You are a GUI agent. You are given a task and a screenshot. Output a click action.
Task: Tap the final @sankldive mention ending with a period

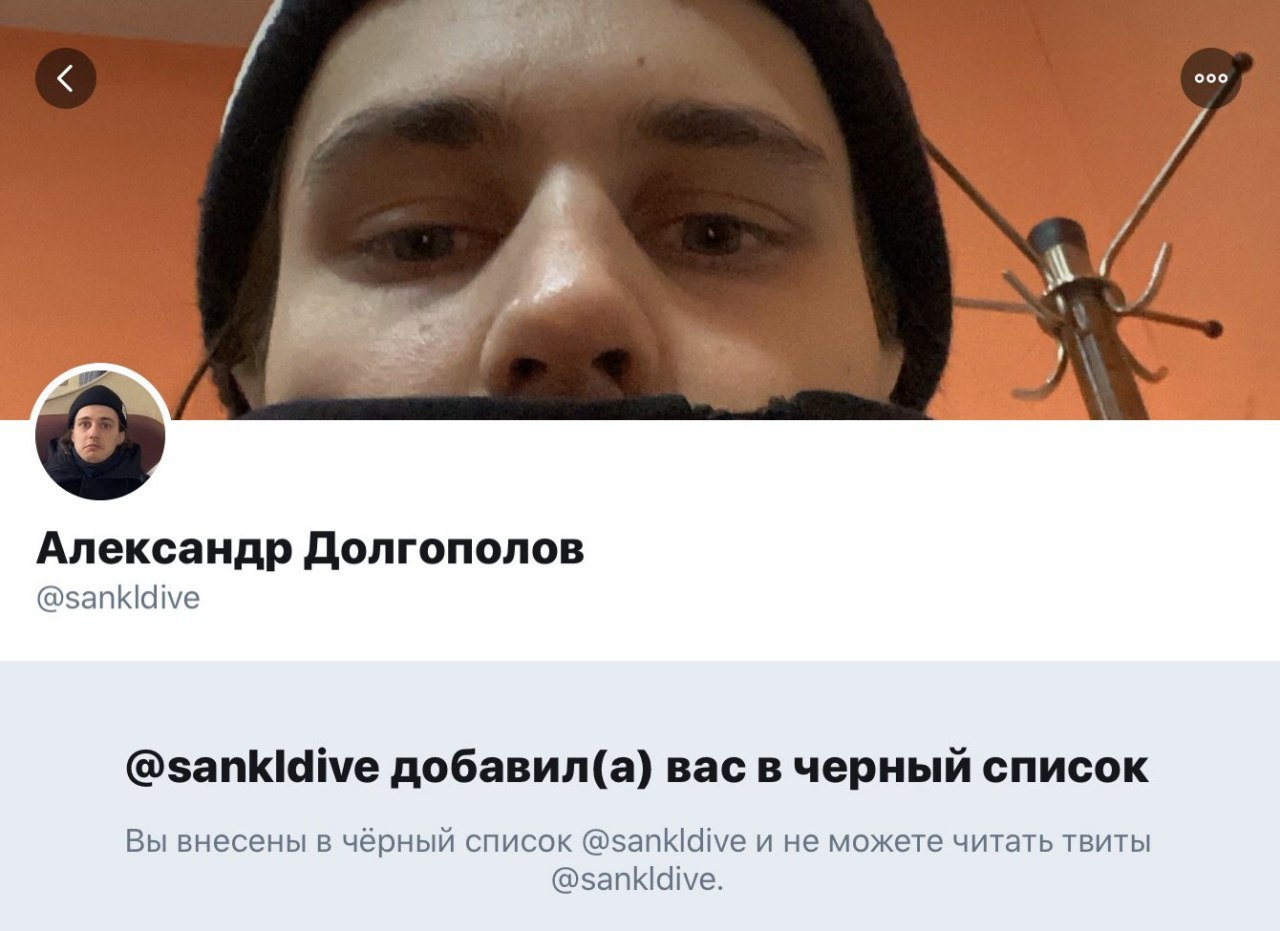click(637, 880)
